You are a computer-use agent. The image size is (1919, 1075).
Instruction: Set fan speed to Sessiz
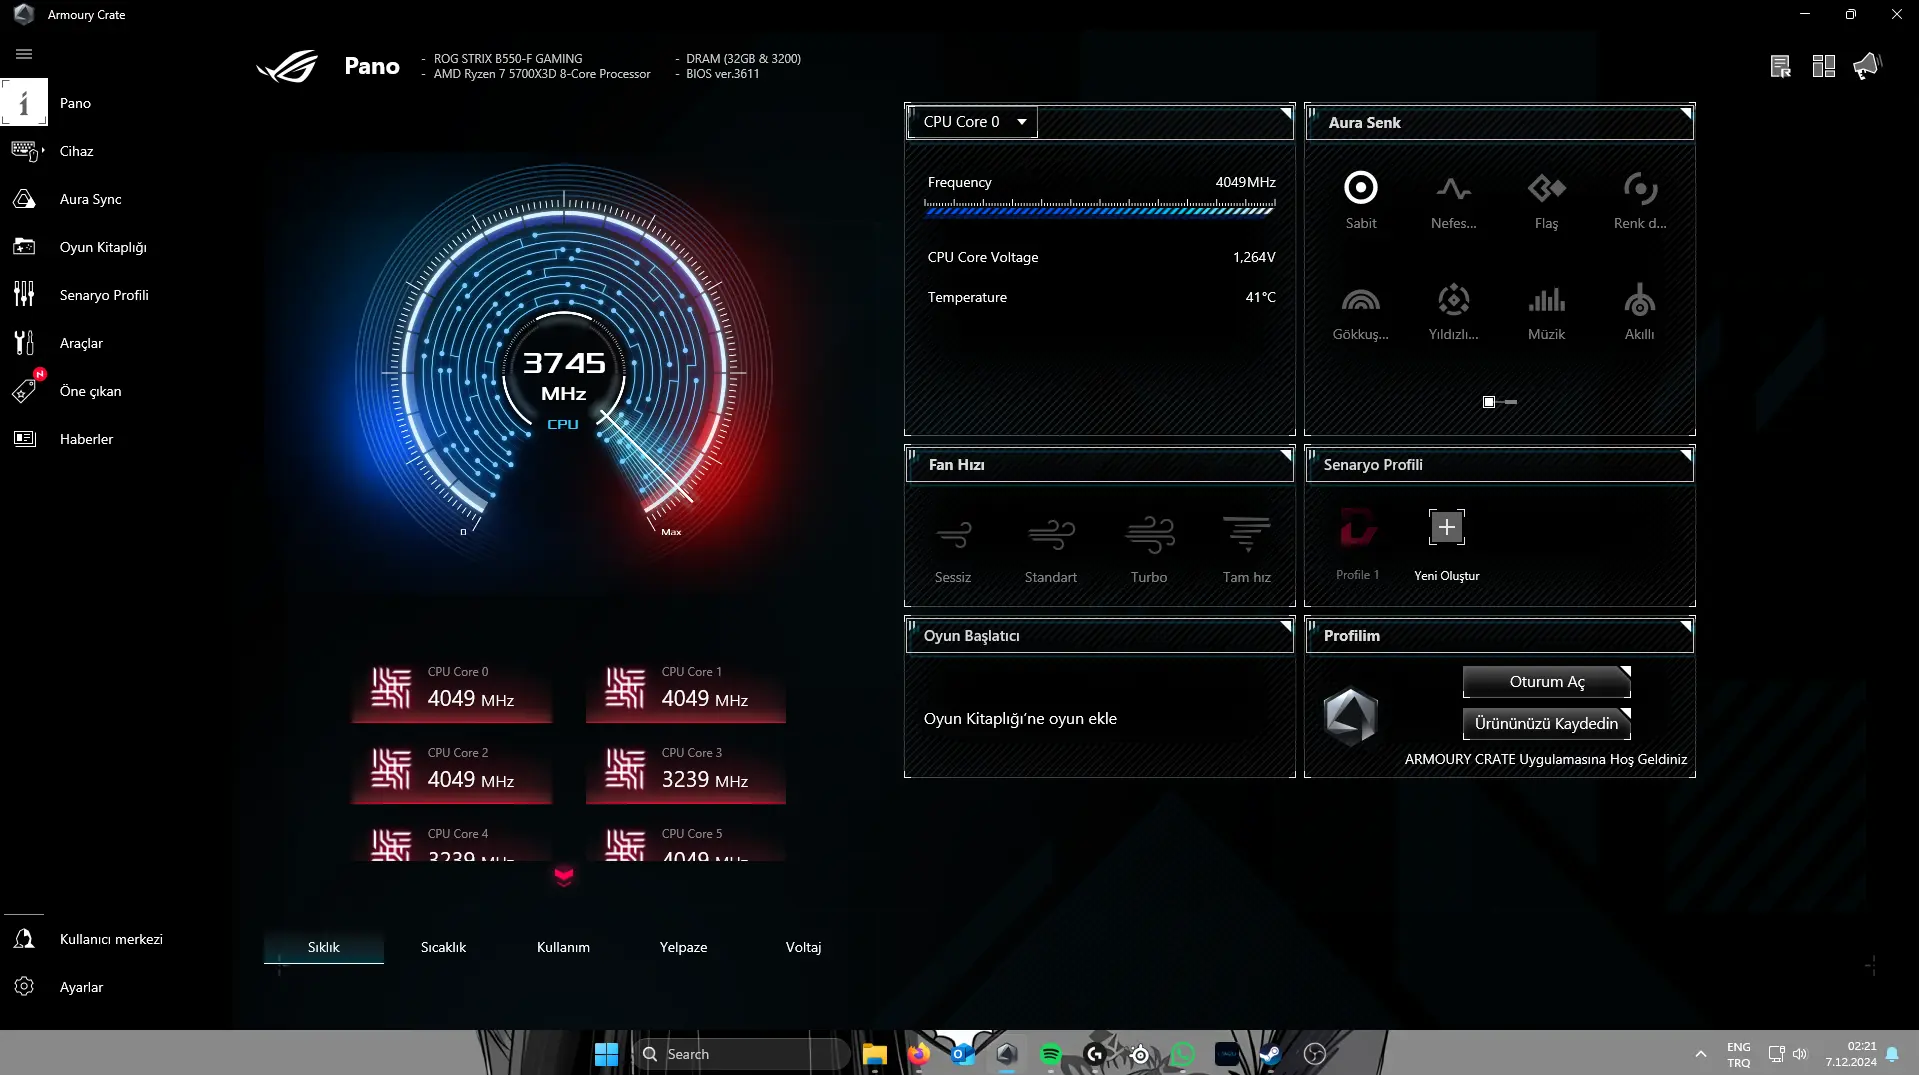tap(953, 550)
